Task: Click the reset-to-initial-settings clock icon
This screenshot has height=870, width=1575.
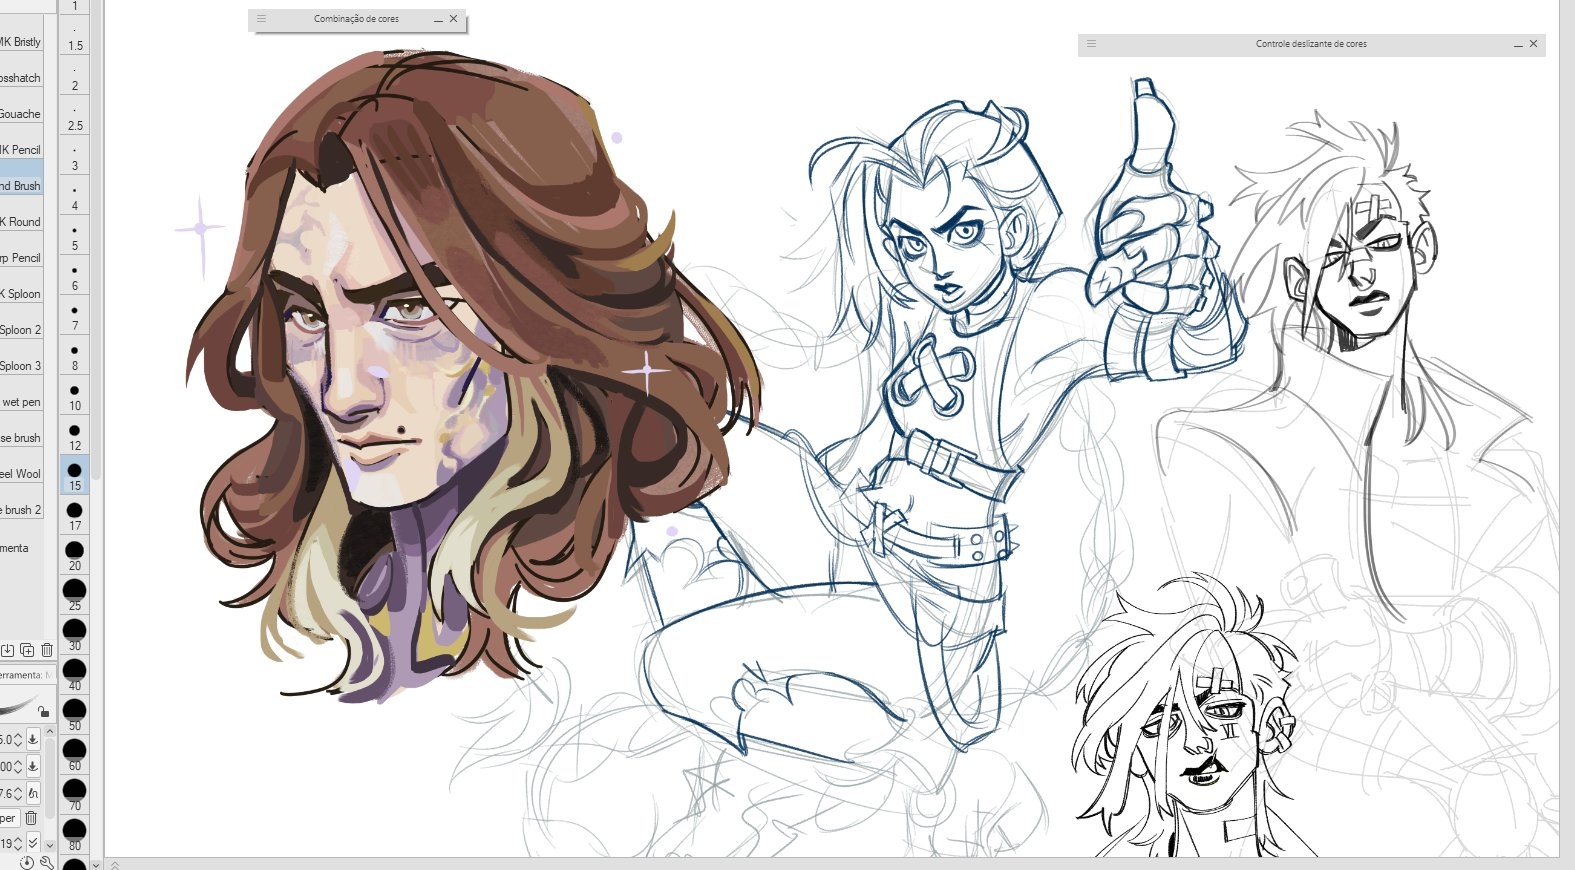Action: [27, 862]
